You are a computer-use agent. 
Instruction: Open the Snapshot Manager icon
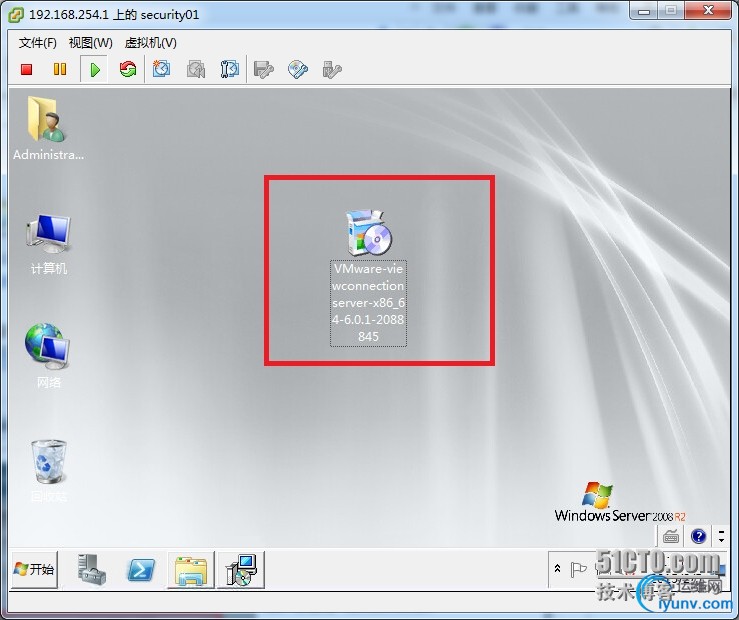[x=230, y=69]
